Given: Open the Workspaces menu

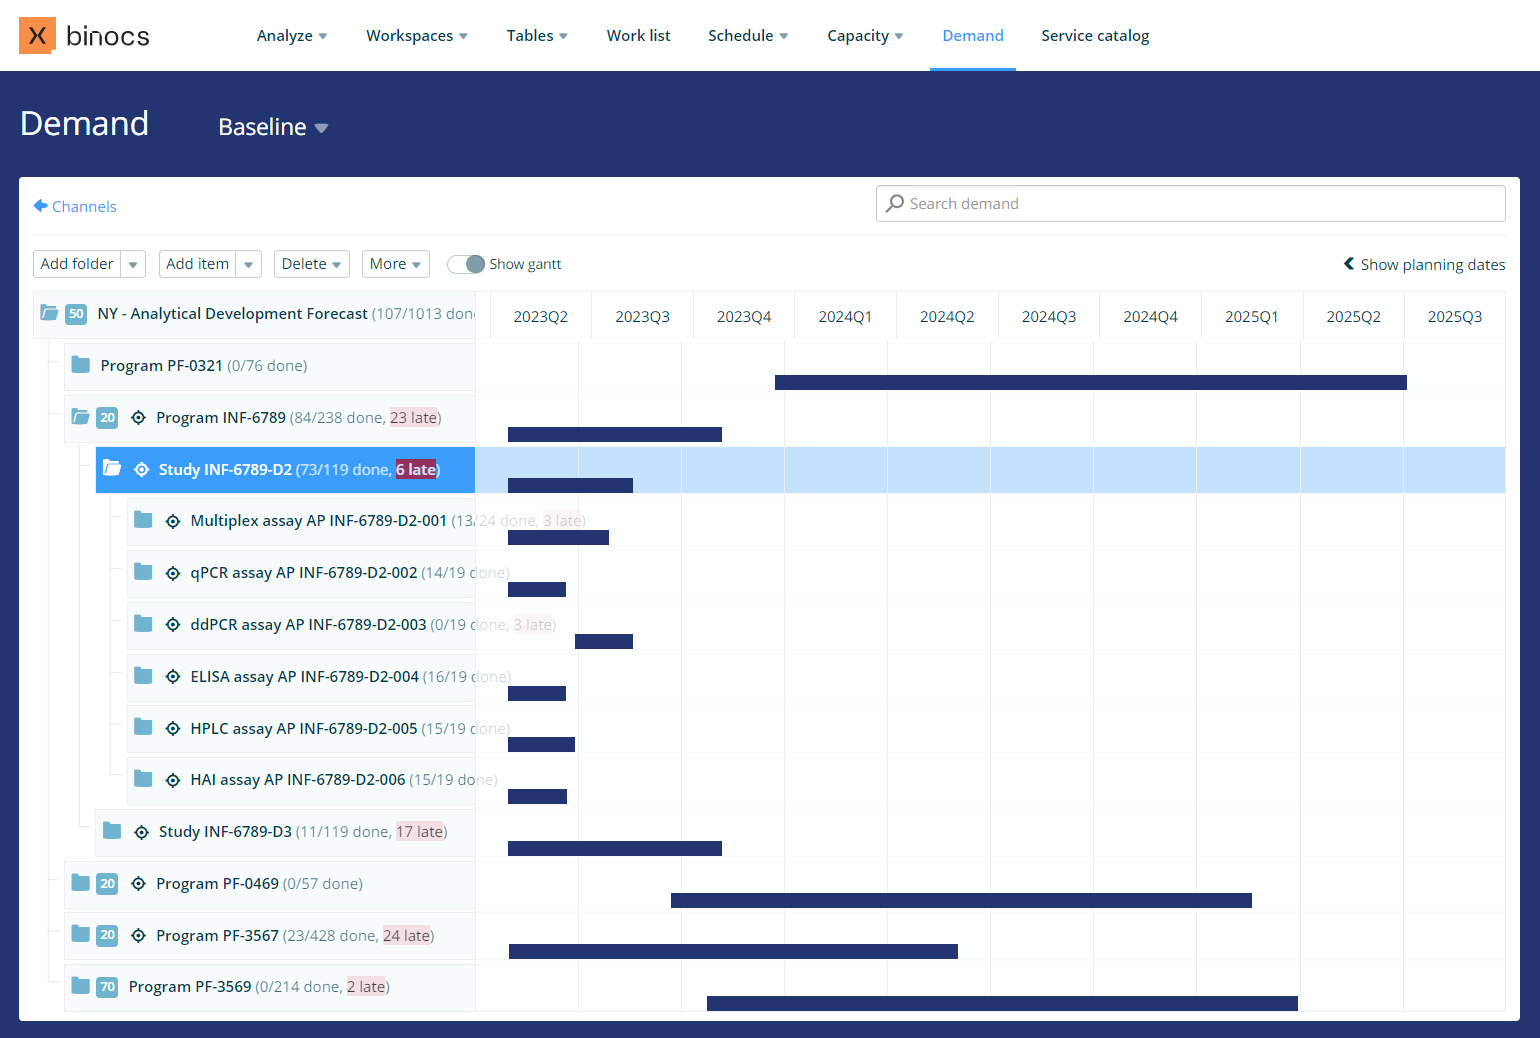Looking at the screenshot, I should click(417, 36).
